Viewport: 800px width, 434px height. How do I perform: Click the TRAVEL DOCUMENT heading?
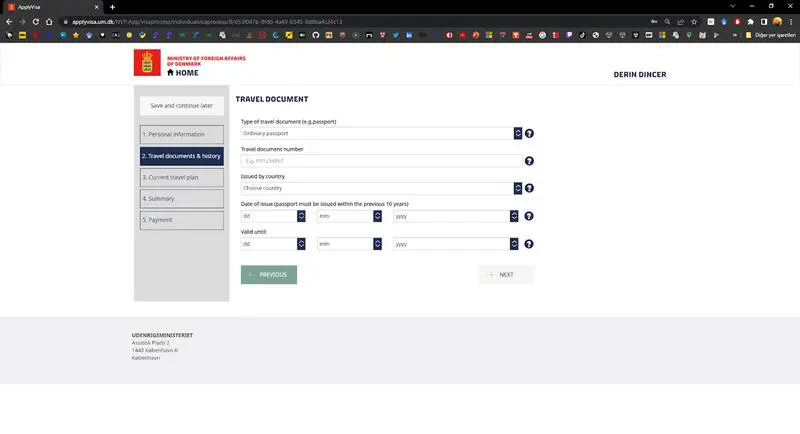coord(272,99)
